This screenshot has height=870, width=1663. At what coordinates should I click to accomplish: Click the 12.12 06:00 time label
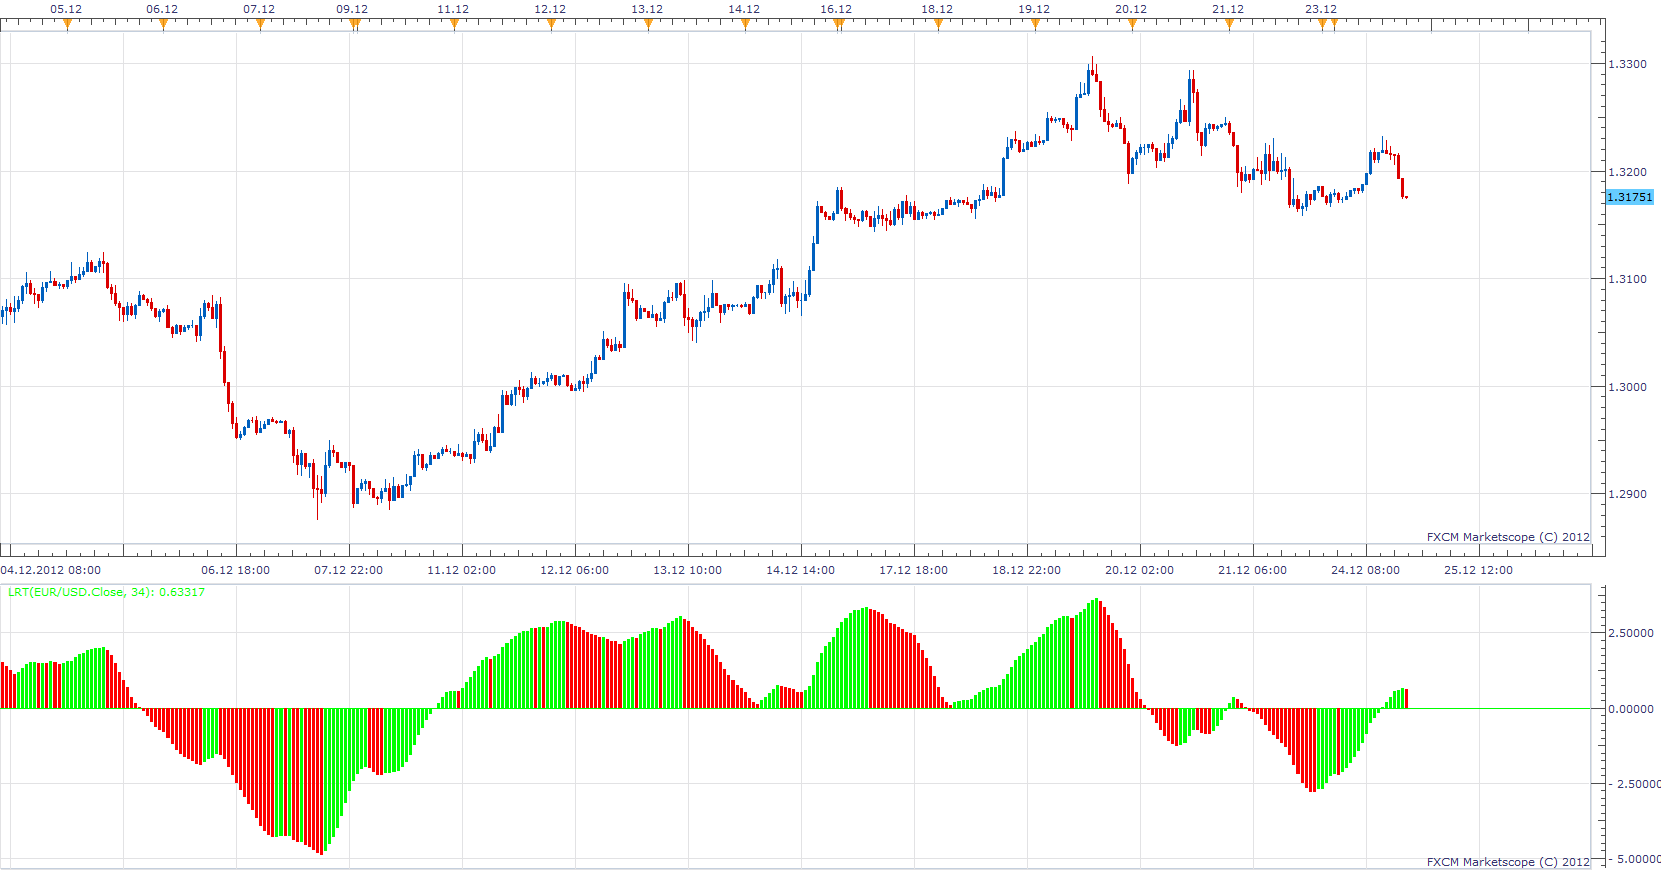(574, 570)
